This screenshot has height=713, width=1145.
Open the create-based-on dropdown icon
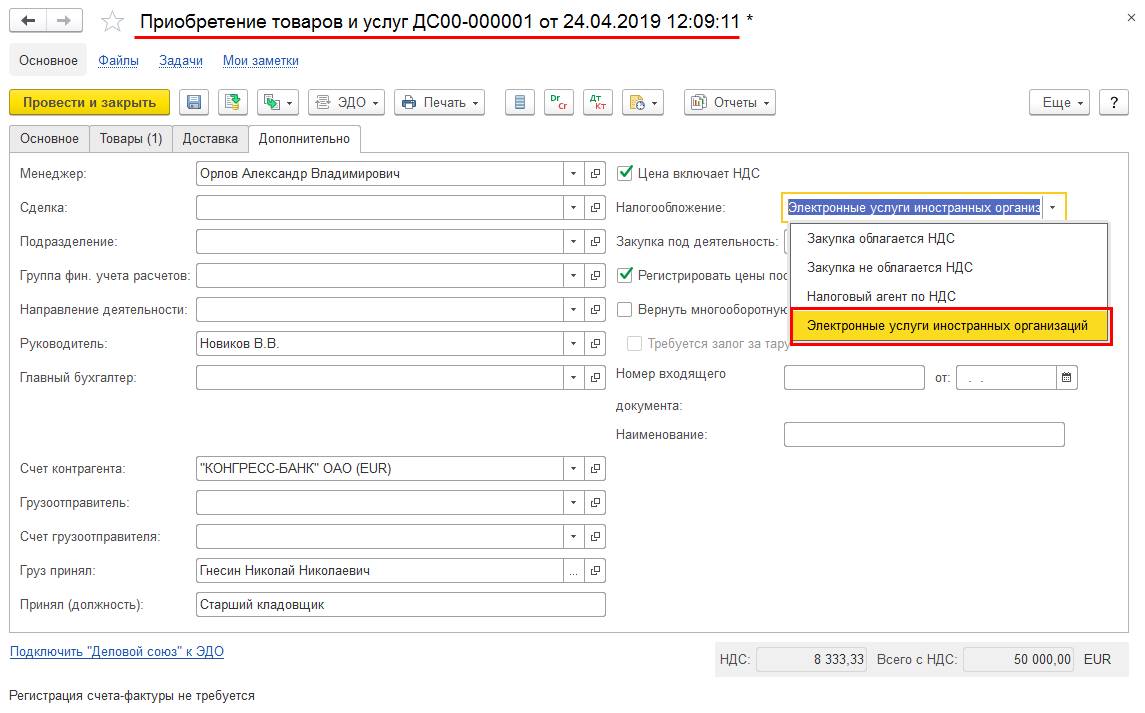click(x=277, y=102)
